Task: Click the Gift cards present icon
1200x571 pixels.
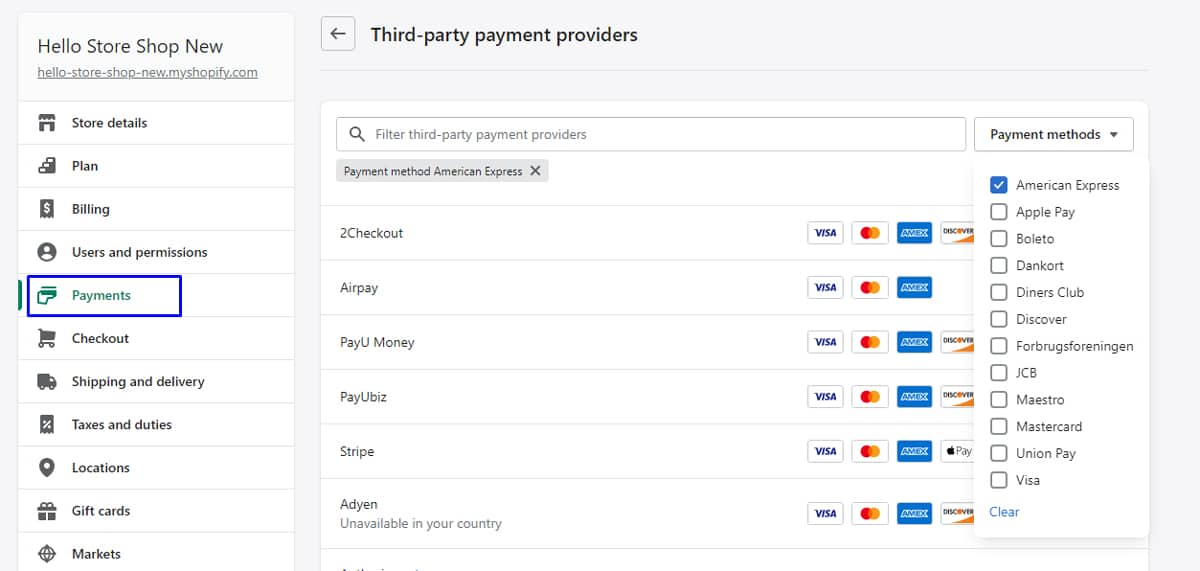Action: (46, 511)
